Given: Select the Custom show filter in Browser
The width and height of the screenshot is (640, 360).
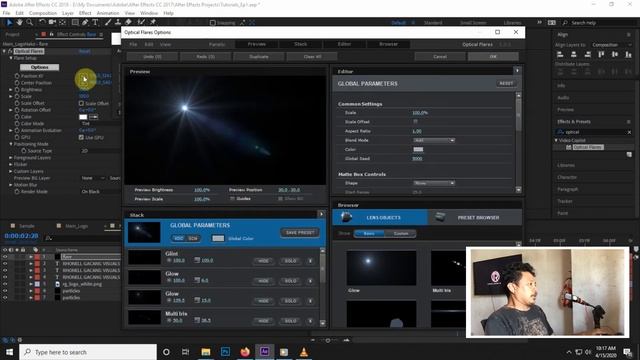Looking at the screenshot, I should (401, 233).
